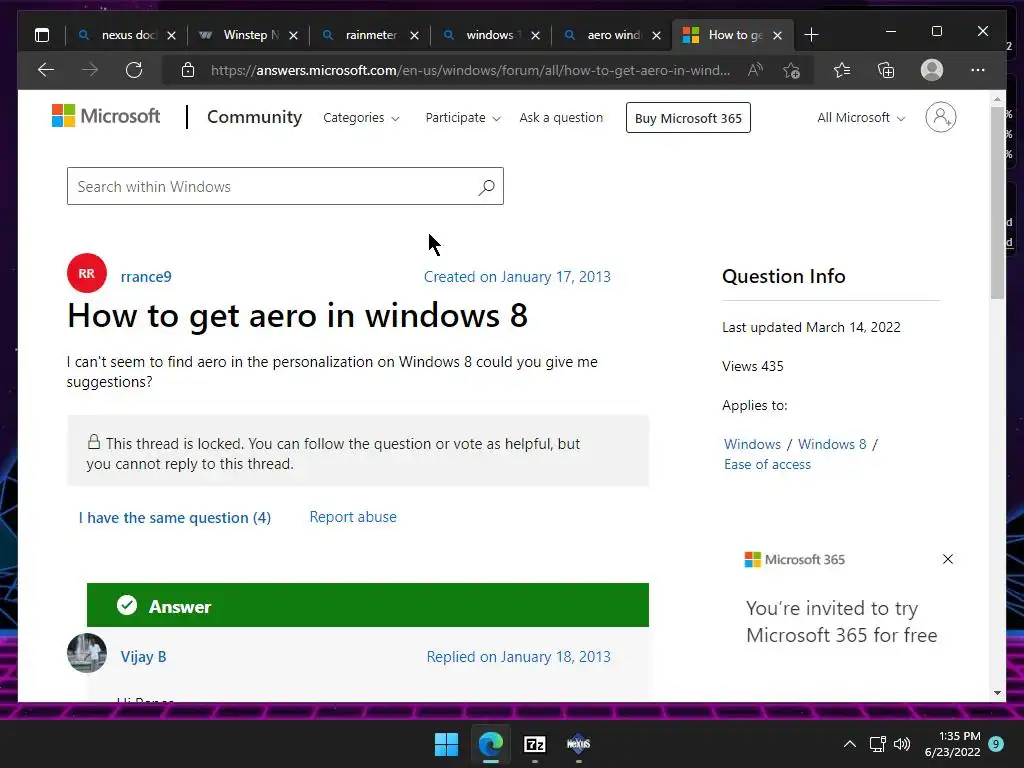Image resolution: width=1024 pixels, height=768 pixels.
Task: Go back to the previous page
Action: click(46, 70)
